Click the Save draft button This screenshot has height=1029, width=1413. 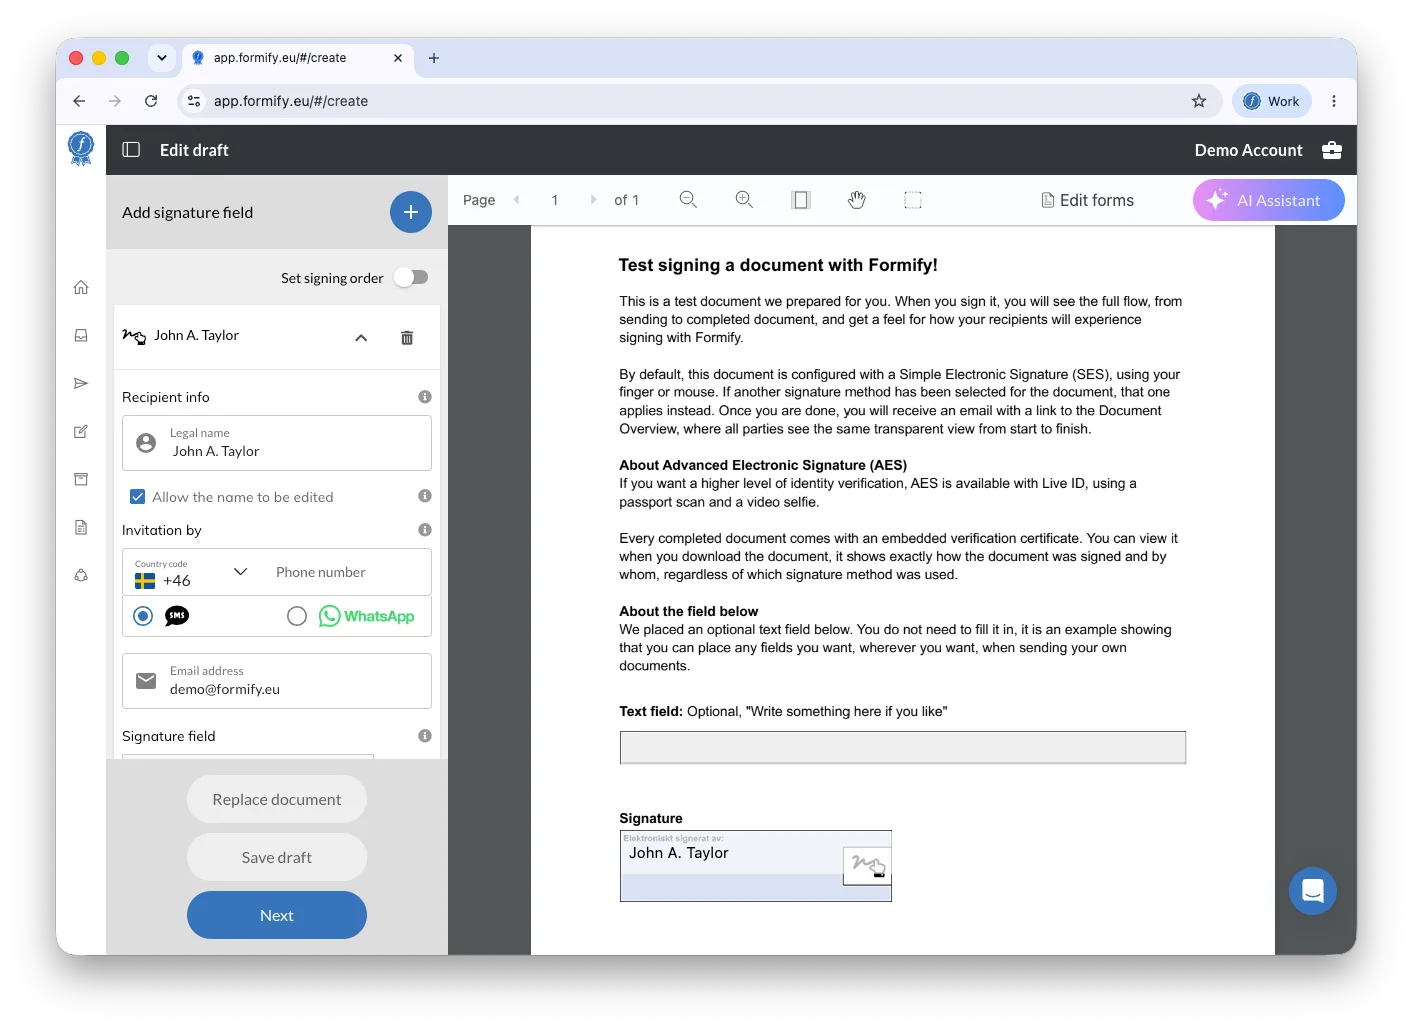click(277, 857)
